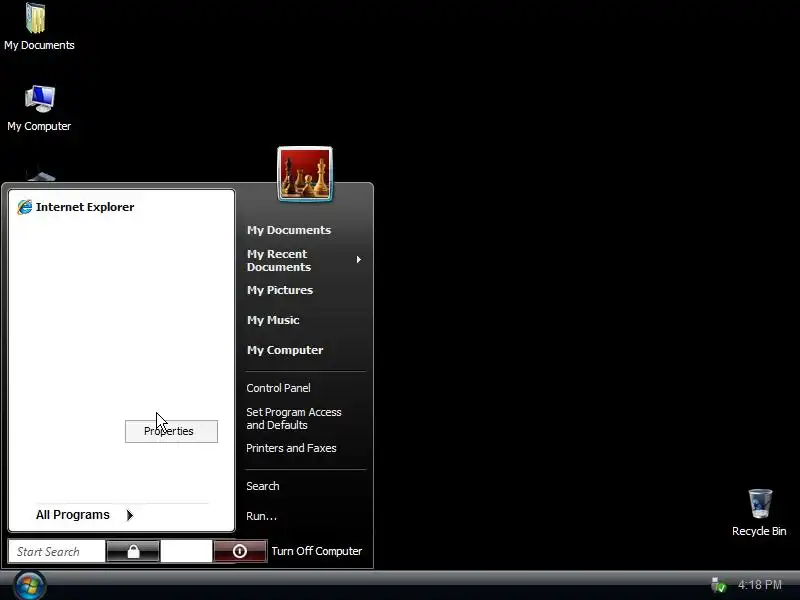Screen dimensions: 800x600
Task: Click into the Start Search field
Action: [x=57, y=552]
